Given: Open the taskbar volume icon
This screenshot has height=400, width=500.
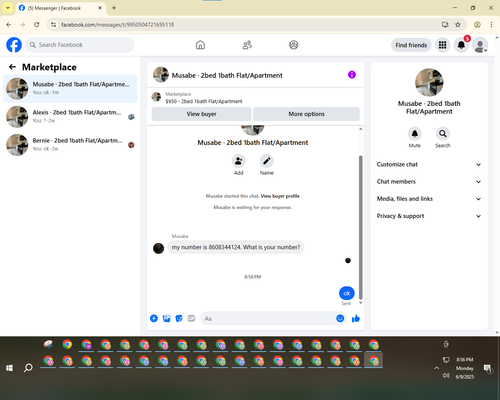Looking at the screenshot, I should click(x=446, y=376).
